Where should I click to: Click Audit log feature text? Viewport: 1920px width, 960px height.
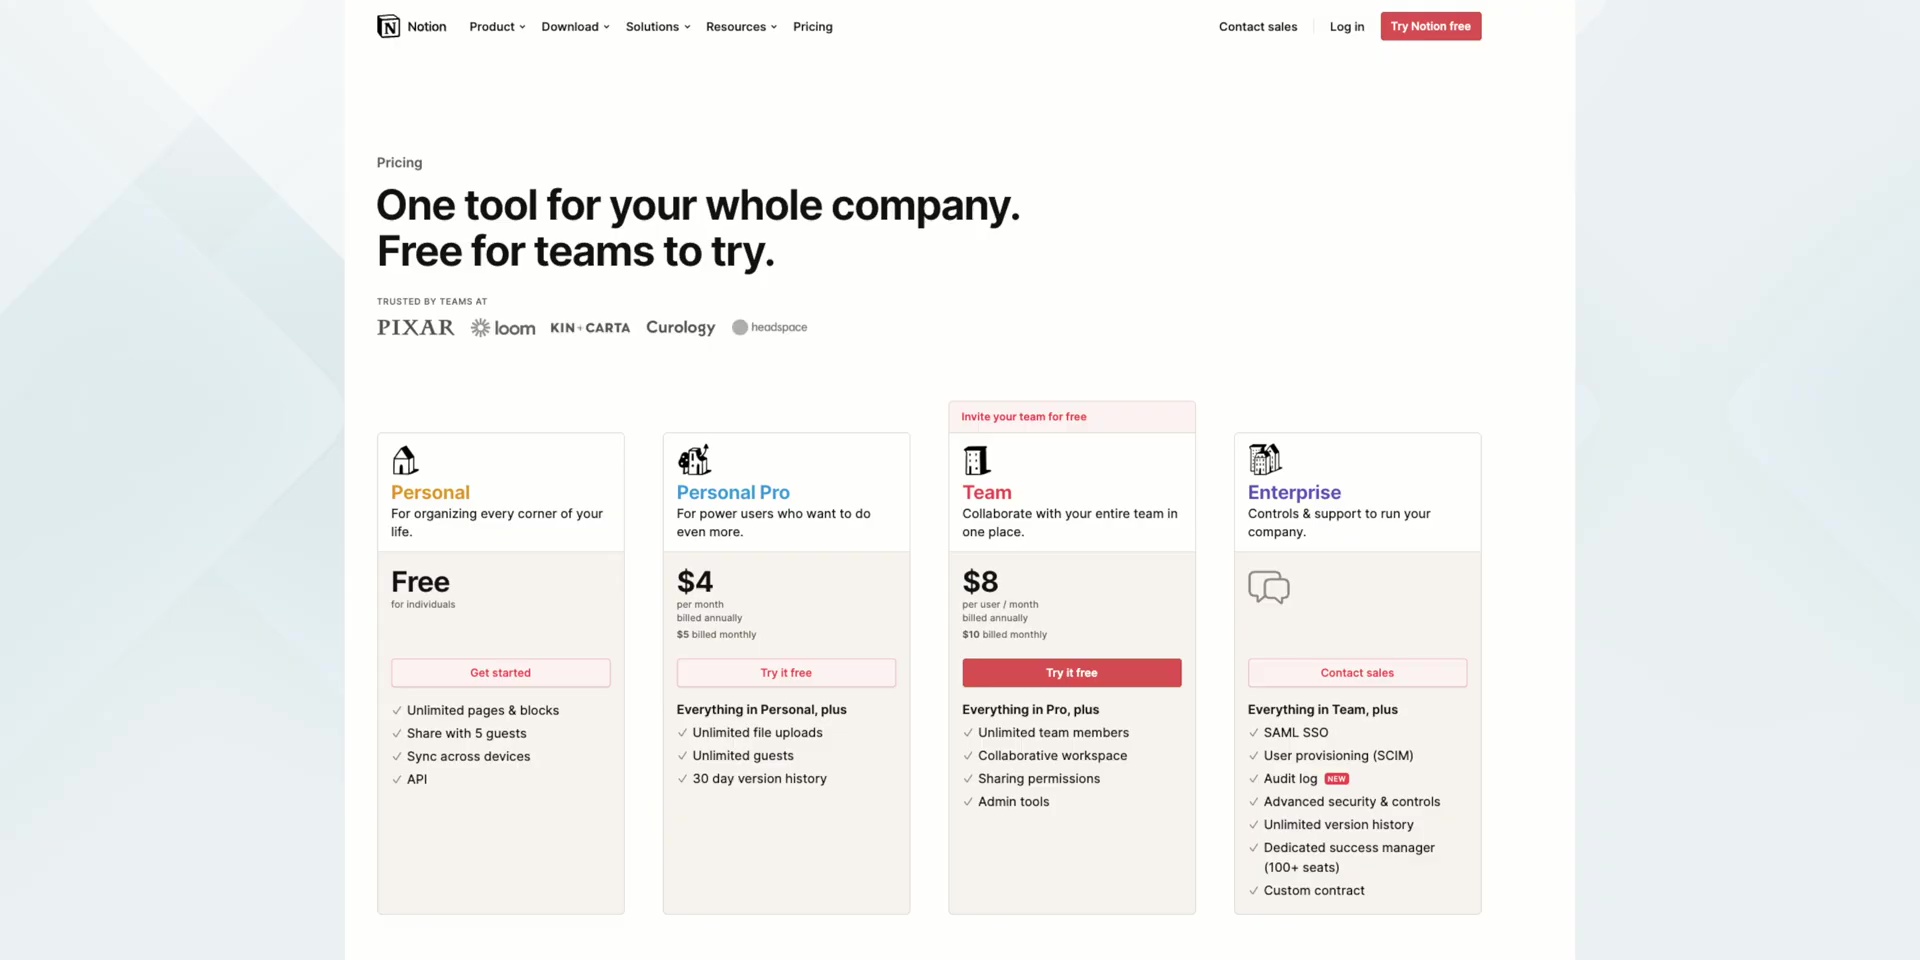[x=1290, y=779]
